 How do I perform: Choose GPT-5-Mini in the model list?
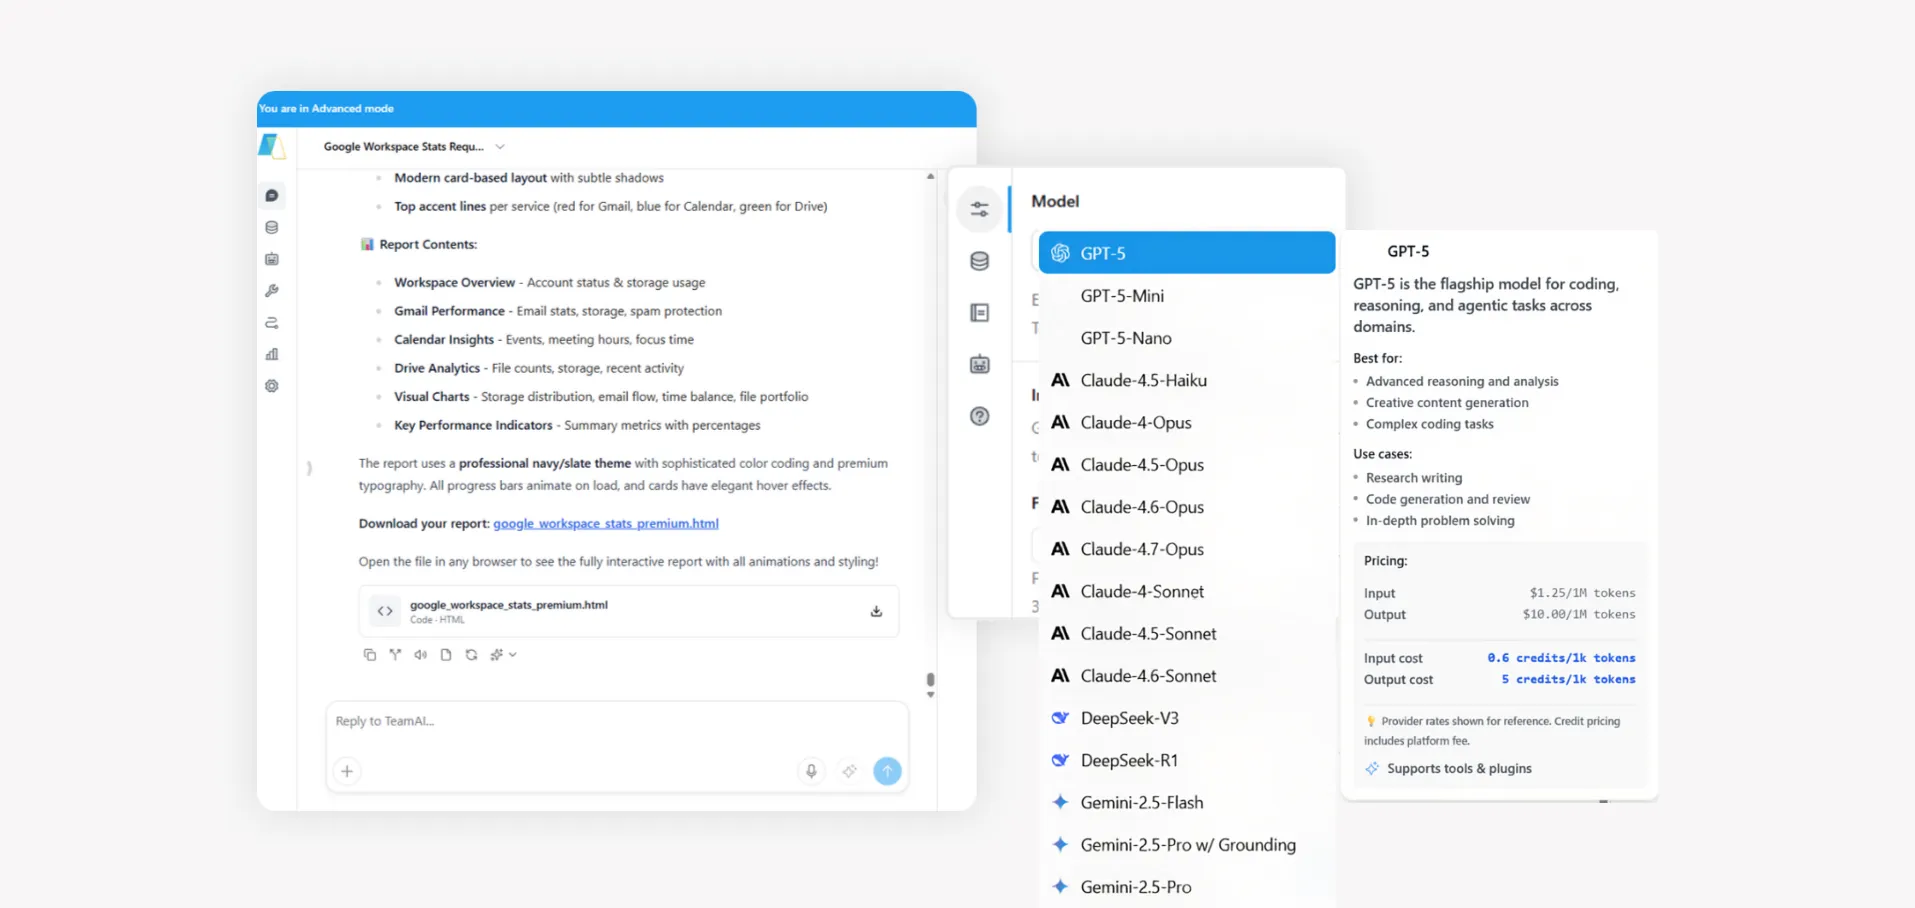pos(1187,296)
